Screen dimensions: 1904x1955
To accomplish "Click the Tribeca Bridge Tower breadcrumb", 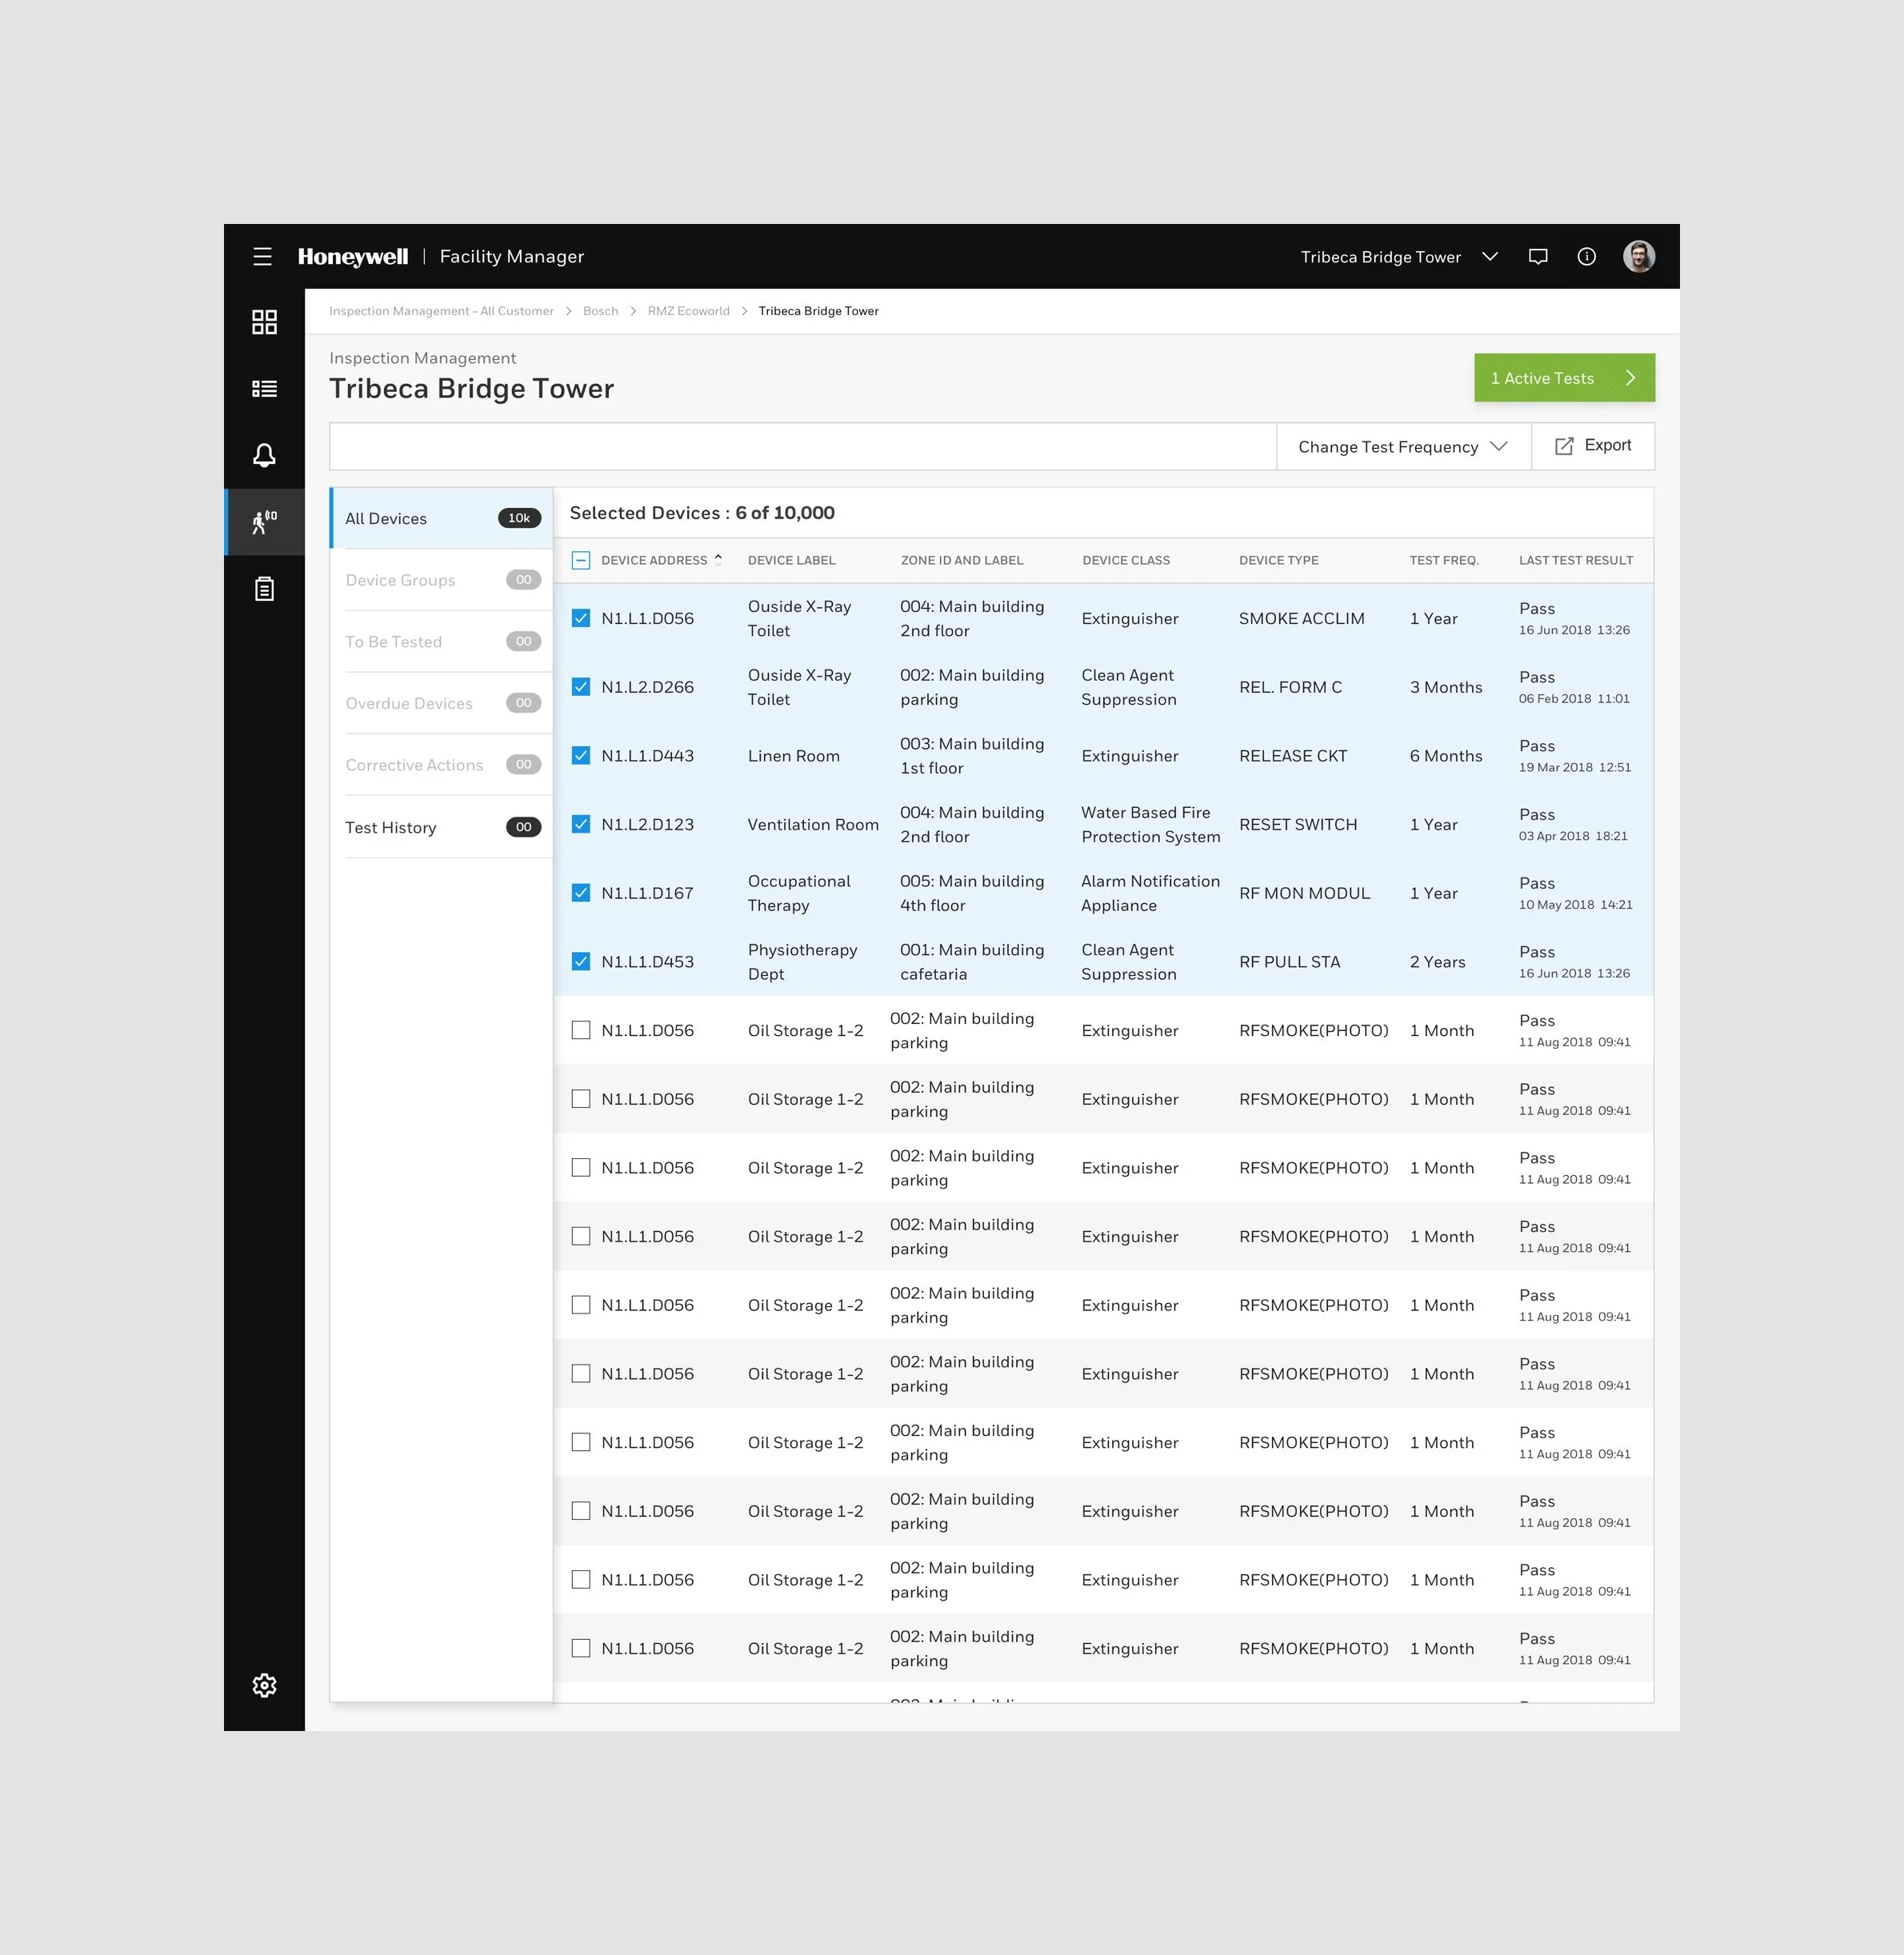I will point(818,311).
